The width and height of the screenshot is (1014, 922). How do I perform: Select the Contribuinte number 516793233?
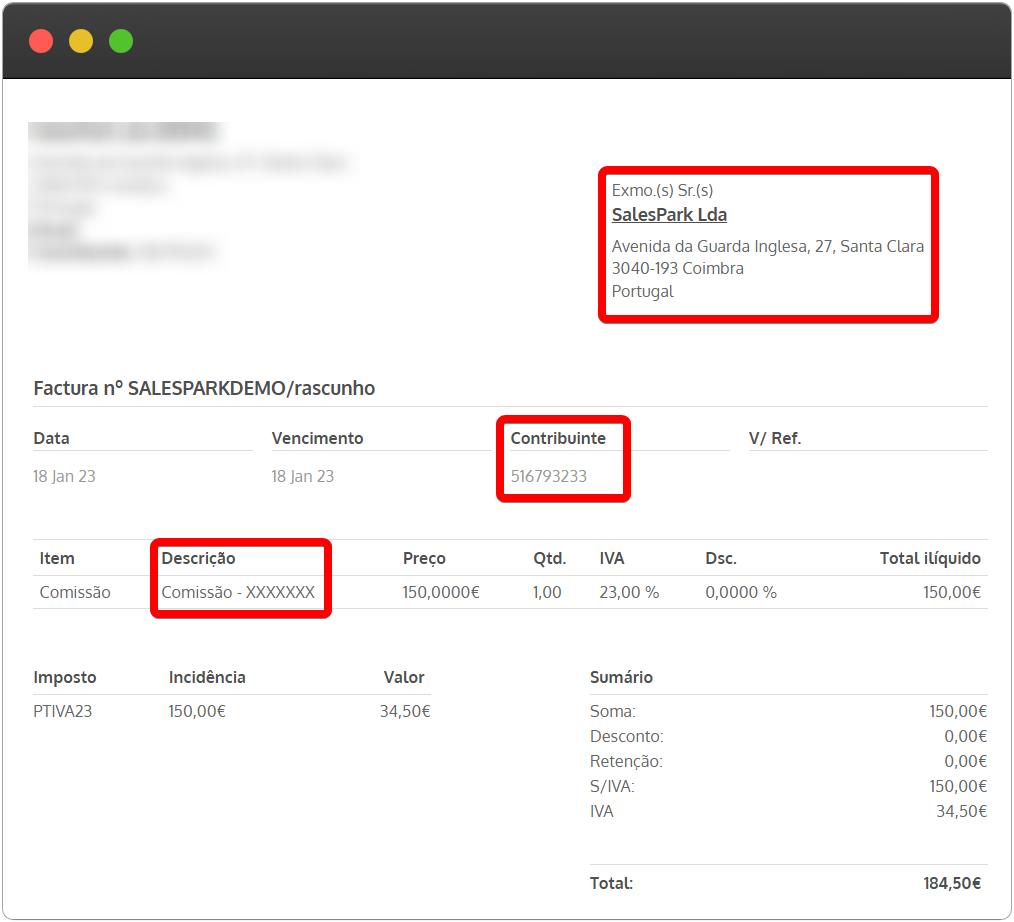click(548, 476)
